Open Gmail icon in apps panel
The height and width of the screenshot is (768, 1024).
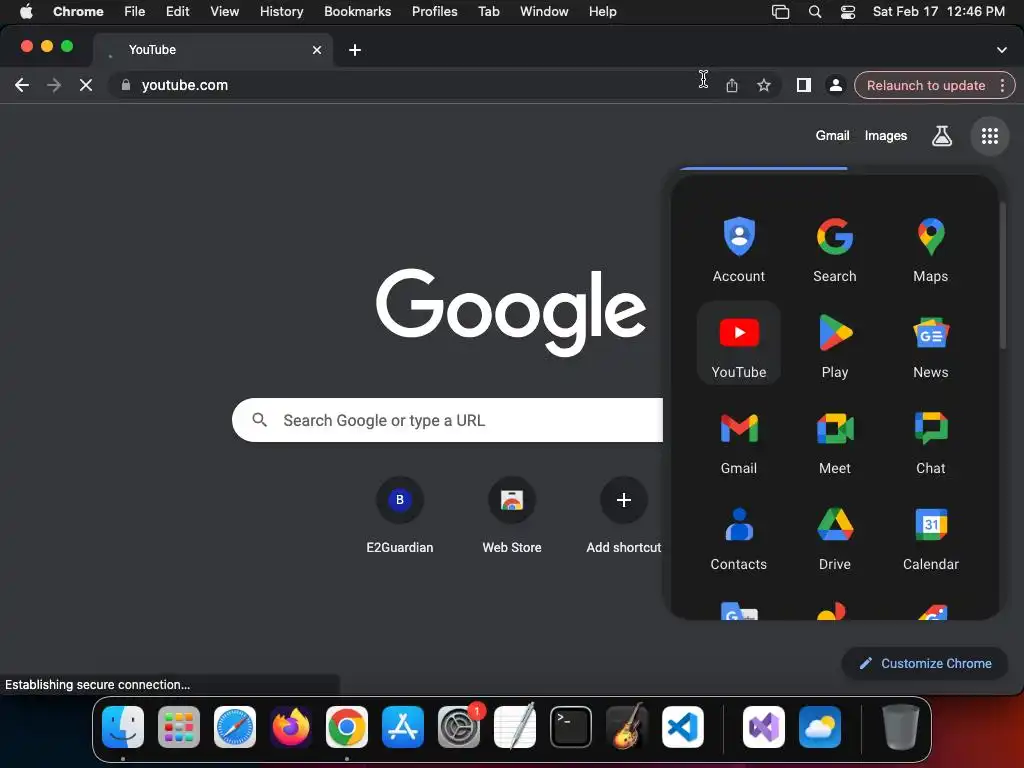(x=739, y=441)
